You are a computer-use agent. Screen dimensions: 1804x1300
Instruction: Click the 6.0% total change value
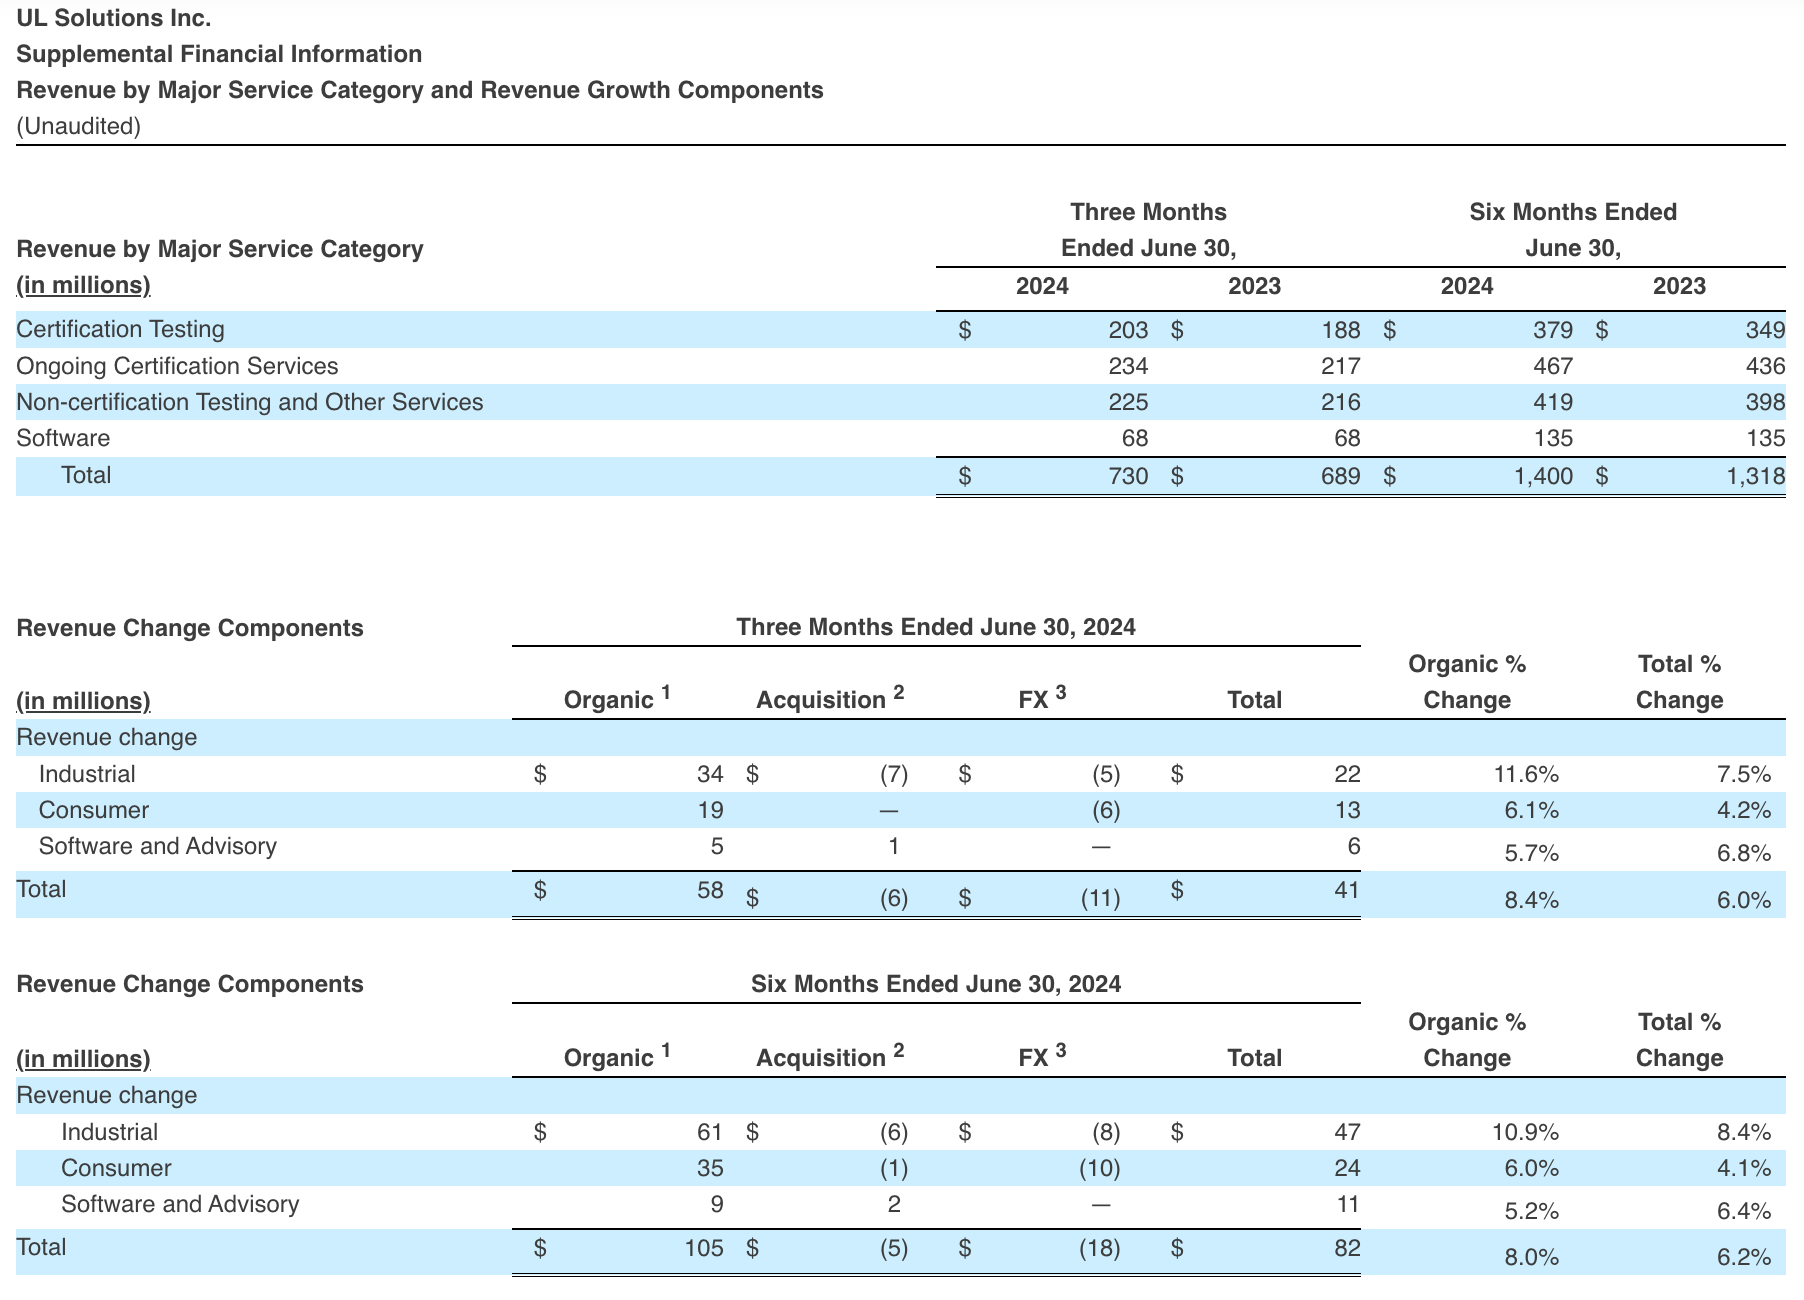(1744, 900)
